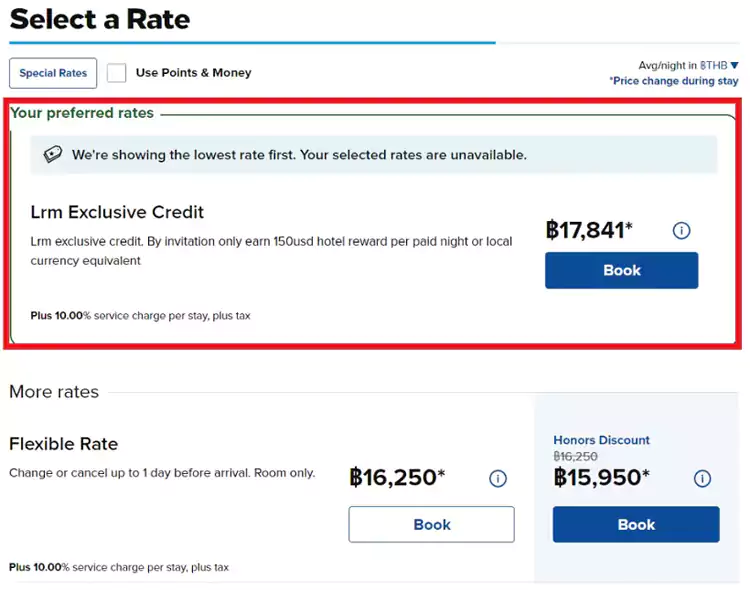Image resolution: width=750 pixels, height=590 pixels.
Task: Click the strikethrough ฿16,250 original price
Action: (x=575, y=456)
